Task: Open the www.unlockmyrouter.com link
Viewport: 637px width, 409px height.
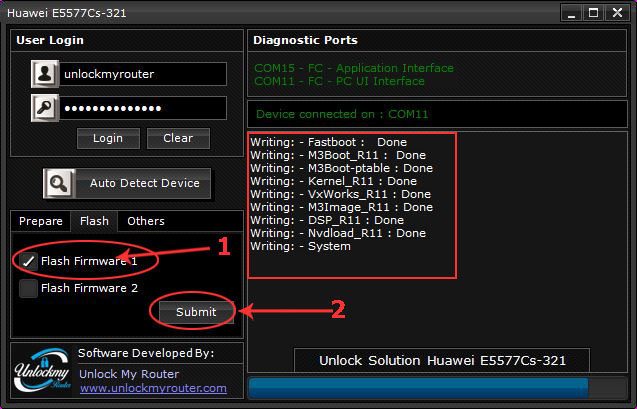Action: [152, 388]
